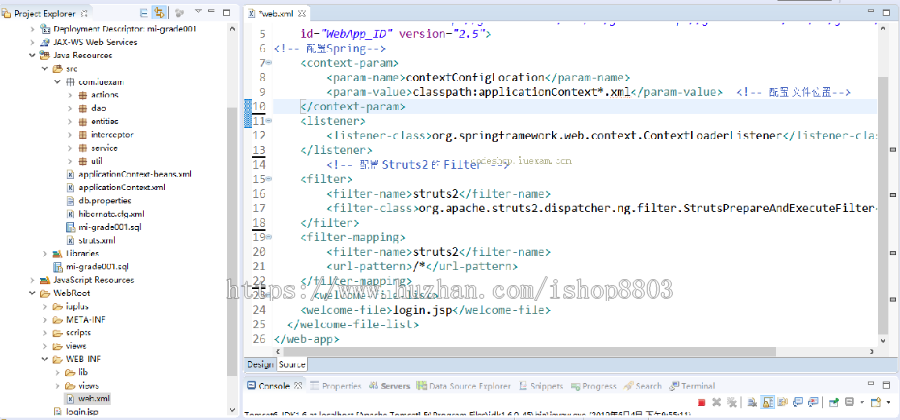Viewport: 900px width, 420px height.
Task: Close the web.xml editor tab
Action: [302, 13]
